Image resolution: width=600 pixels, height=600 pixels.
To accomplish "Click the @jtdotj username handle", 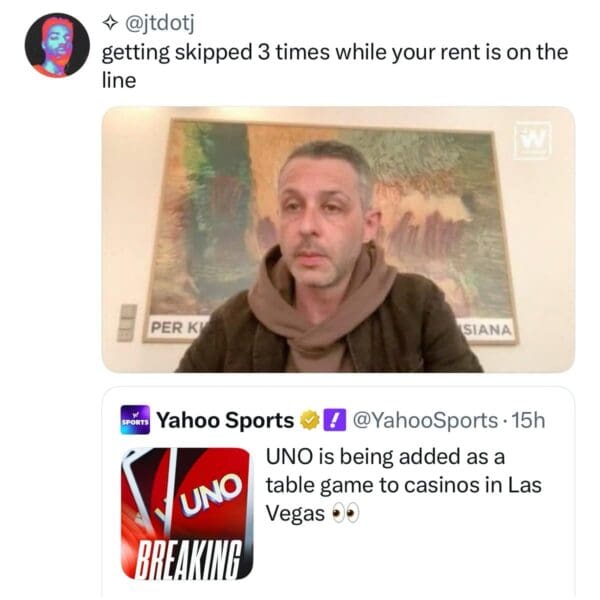I will pos(160,24).
